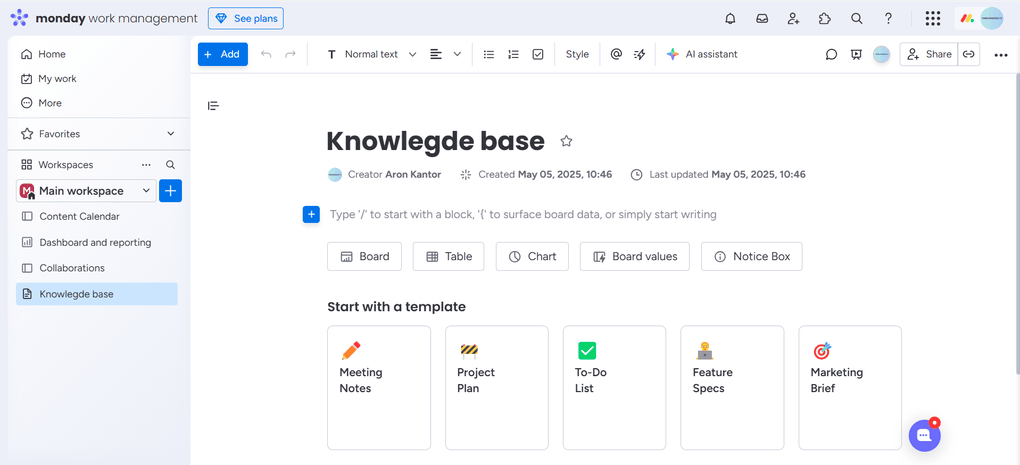Image resolution: width=1020 pixels, height=465 pixels.
Task: Click the document viewer avatar in toolbar
Action: pyautogui.click(x=881, y=55)
